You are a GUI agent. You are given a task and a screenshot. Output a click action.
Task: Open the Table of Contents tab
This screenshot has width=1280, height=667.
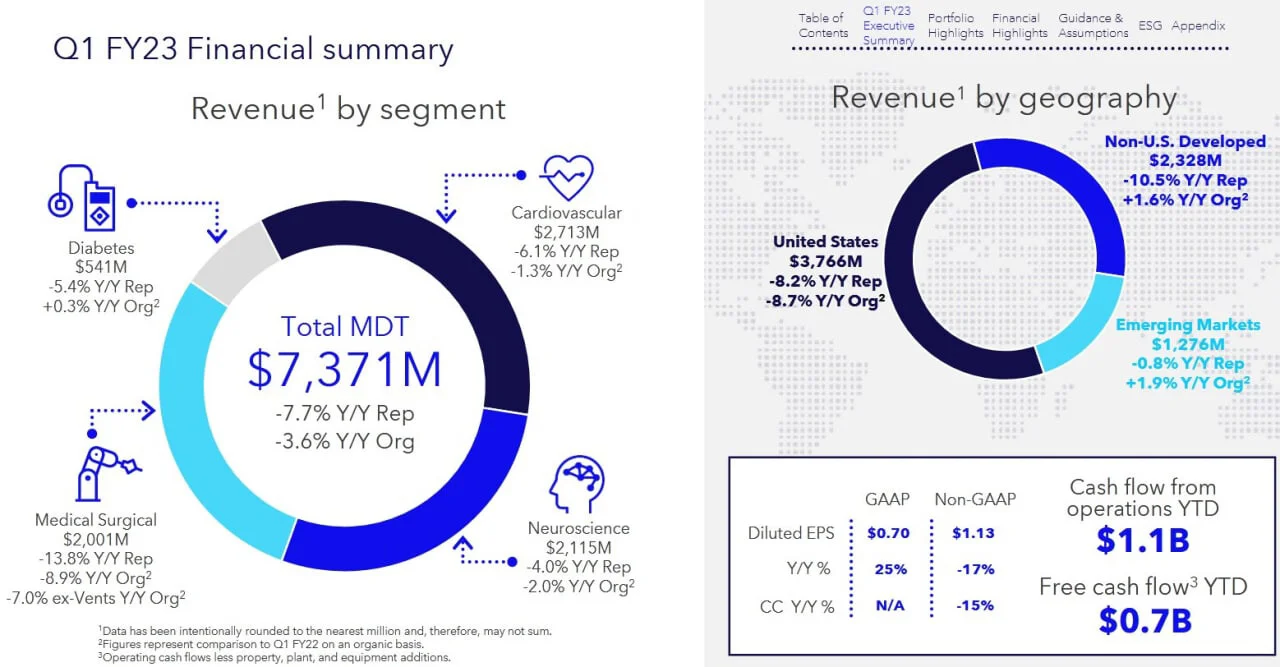pyautogui.click(x=823, y=26)
